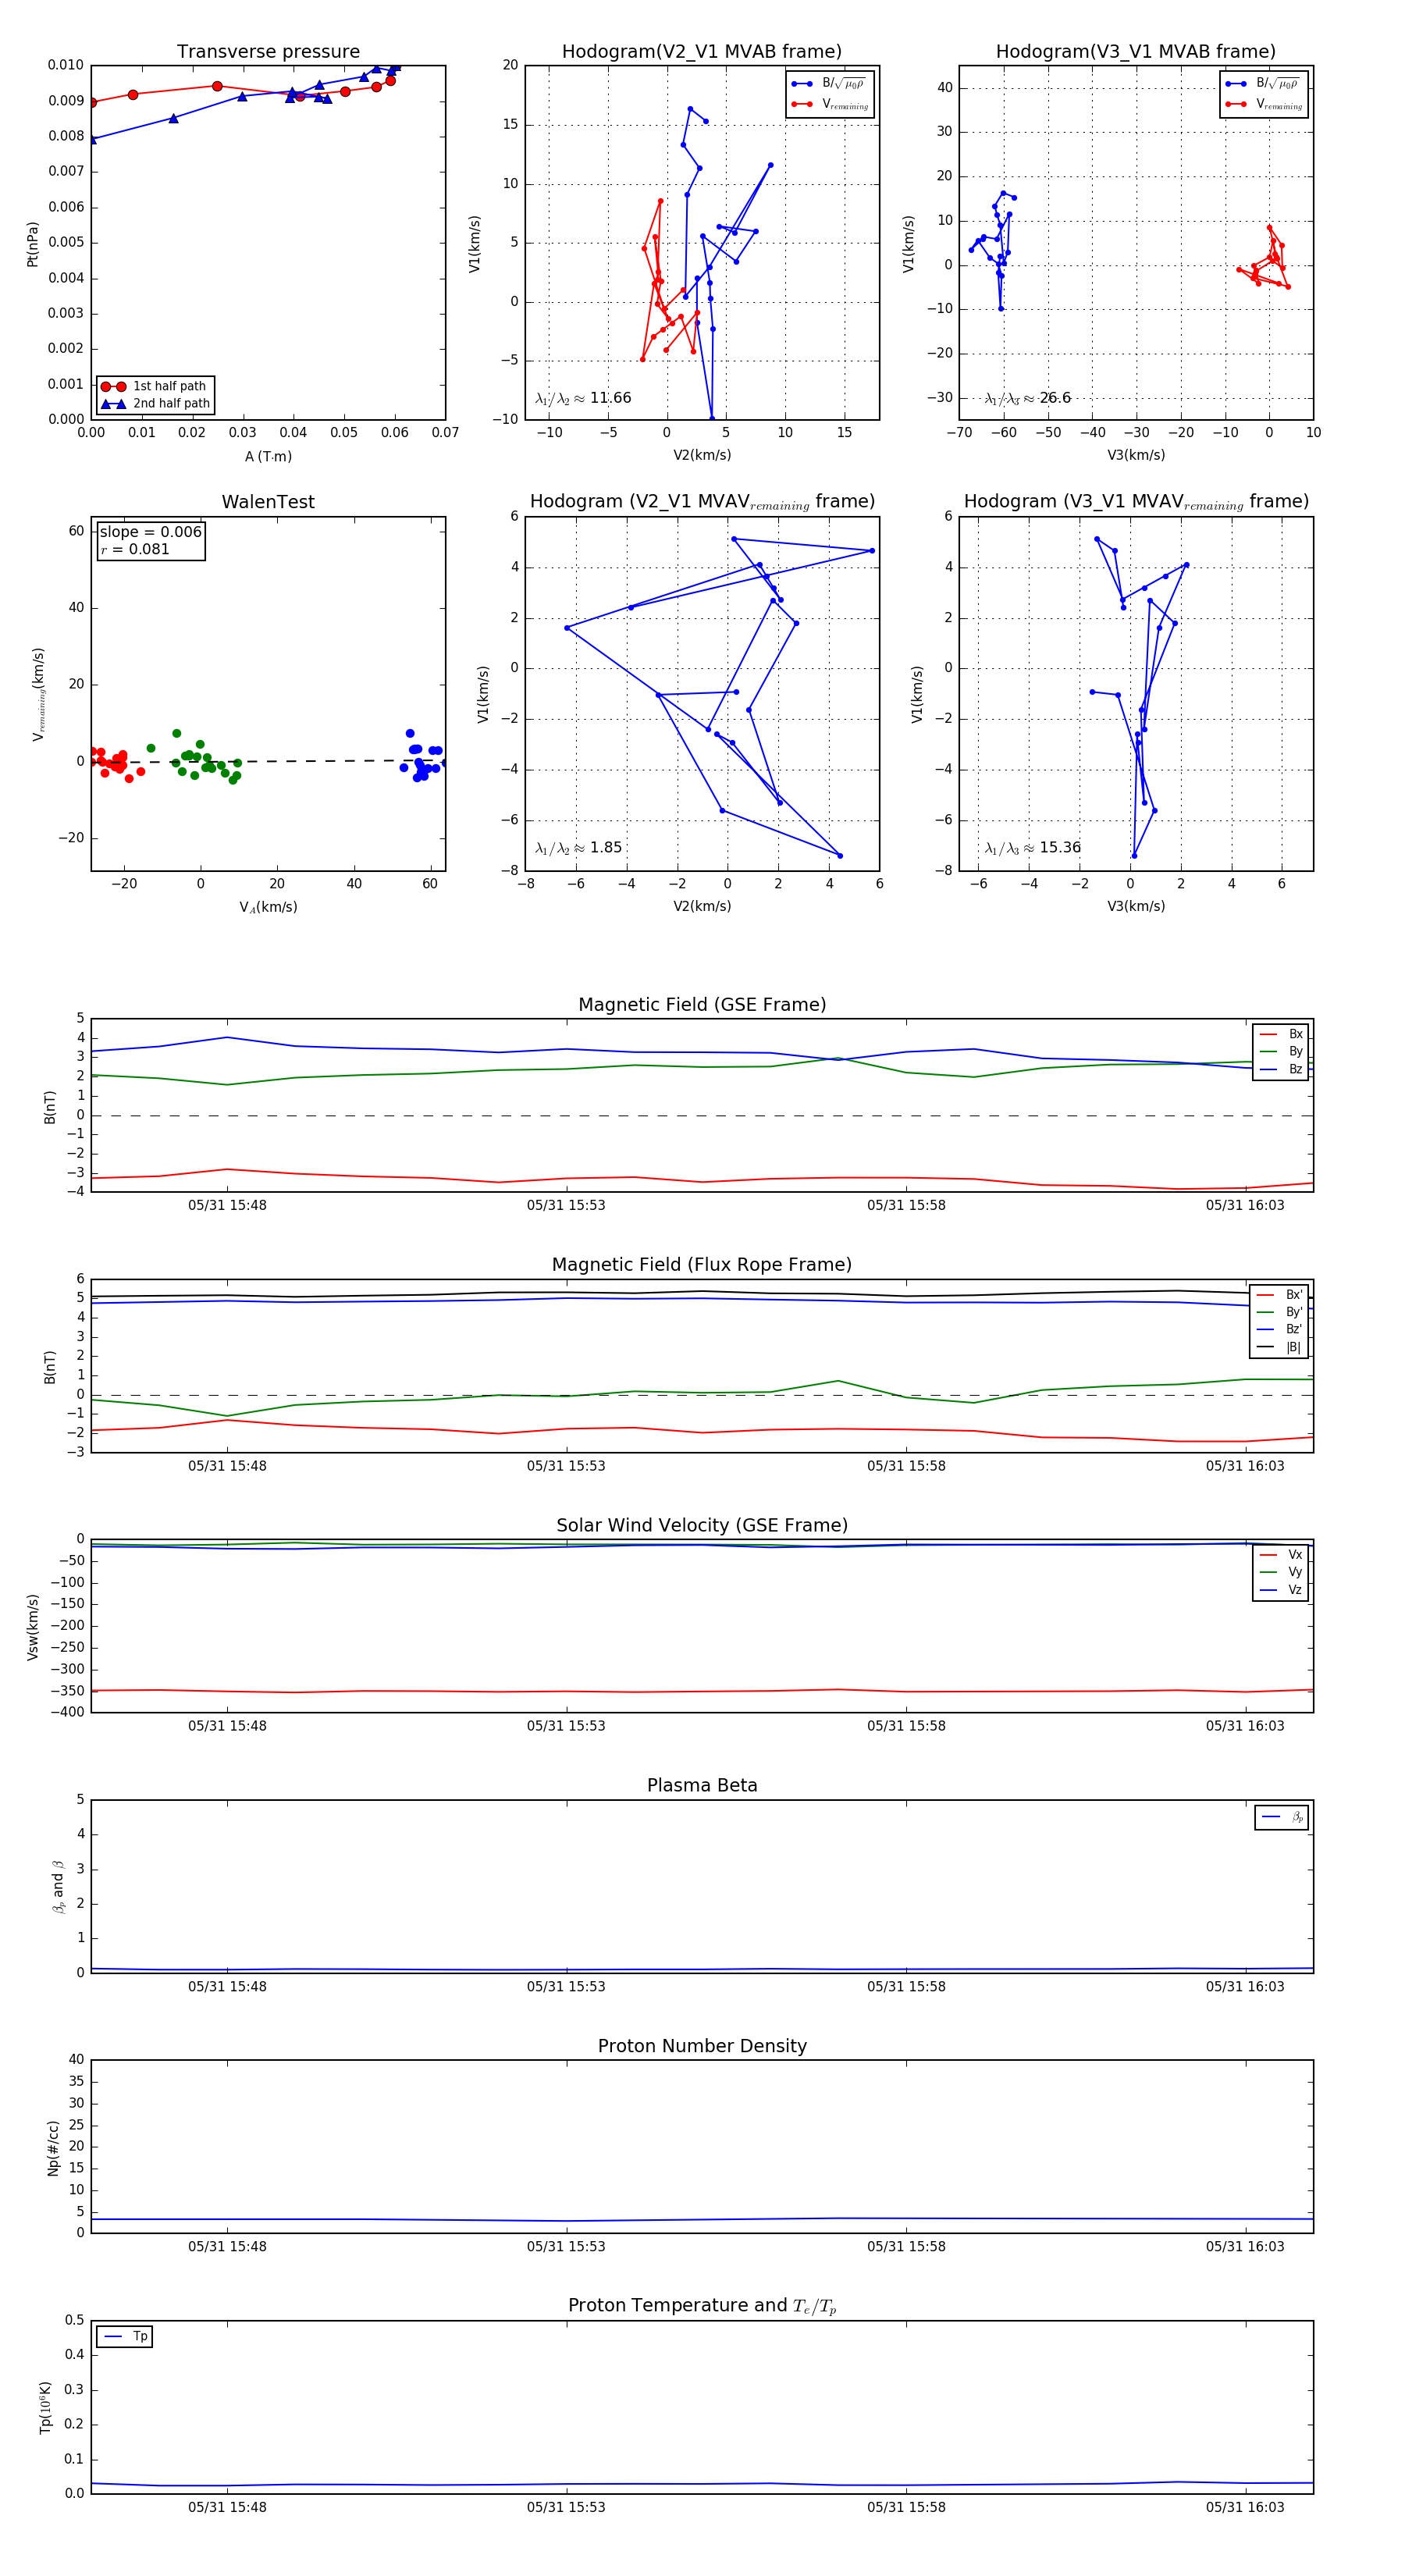
Task: Click the "Transverse pressure" plot title
Action: click(268, 52)
